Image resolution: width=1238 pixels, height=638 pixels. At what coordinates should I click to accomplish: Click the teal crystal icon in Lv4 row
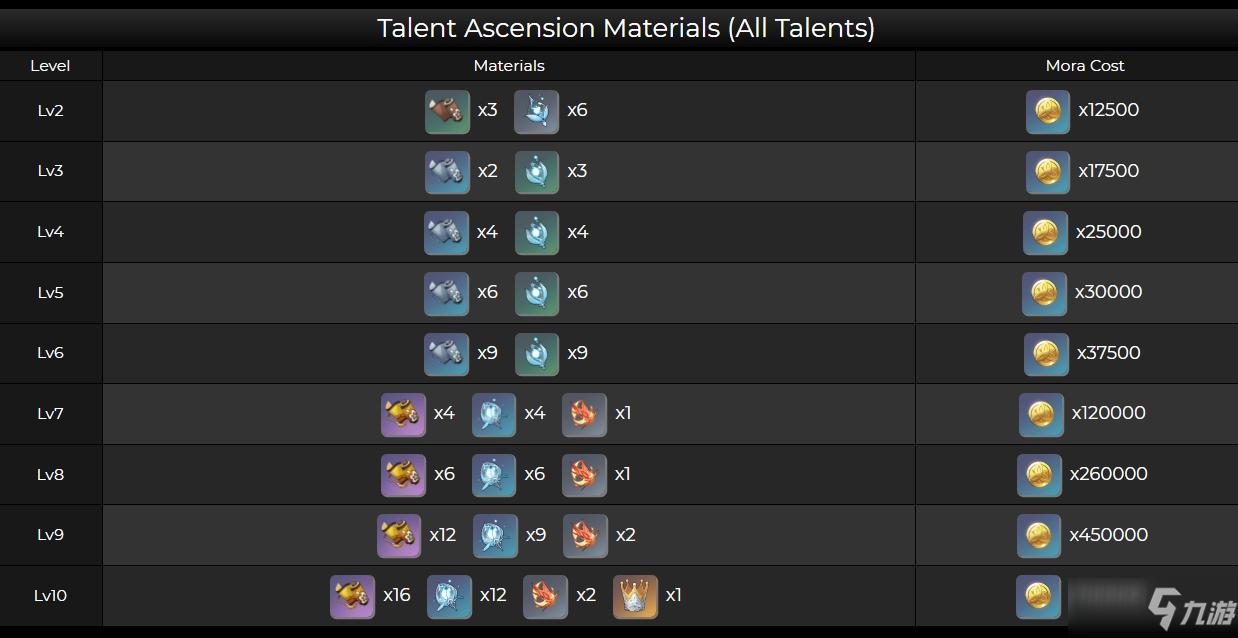tap(537, 233)
